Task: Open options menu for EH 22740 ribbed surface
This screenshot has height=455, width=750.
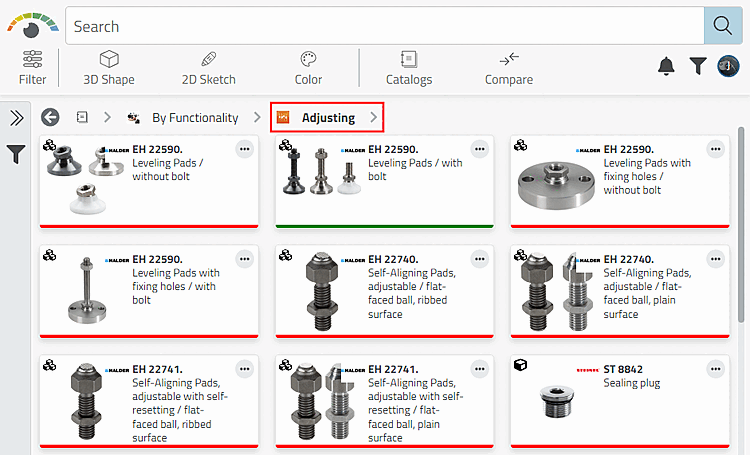Action: [480, 258]
